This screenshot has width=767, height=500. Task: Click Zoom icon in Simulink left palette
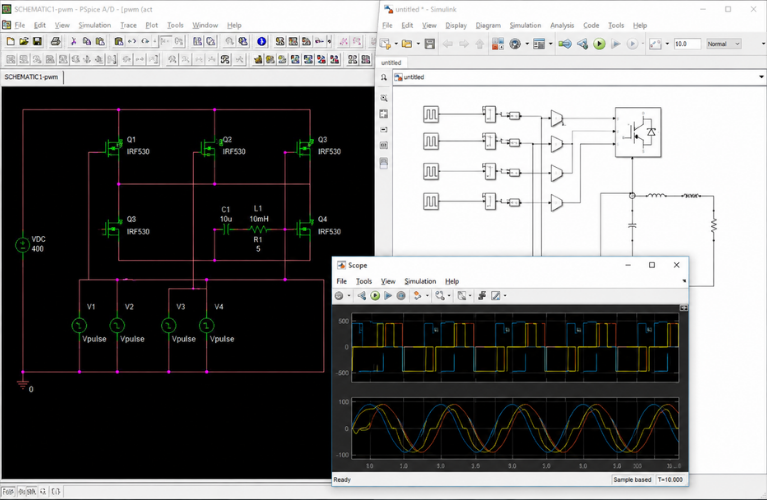pyautogui.click(x=384, y=98)
